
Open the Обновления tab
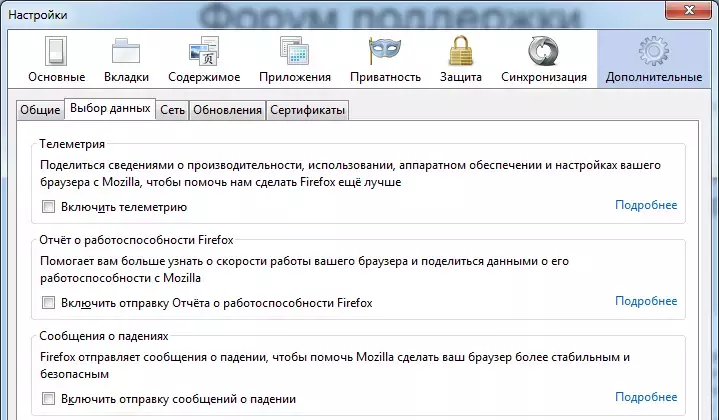point(227,110)
